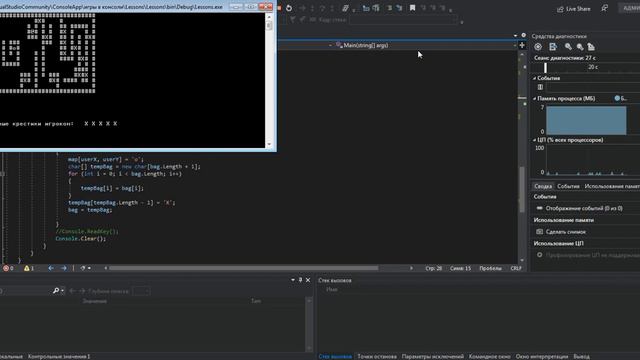Screen dimensions: 640x360
Task: Open Отображение событий (0 из 0) link
Action: click(584, 208)
